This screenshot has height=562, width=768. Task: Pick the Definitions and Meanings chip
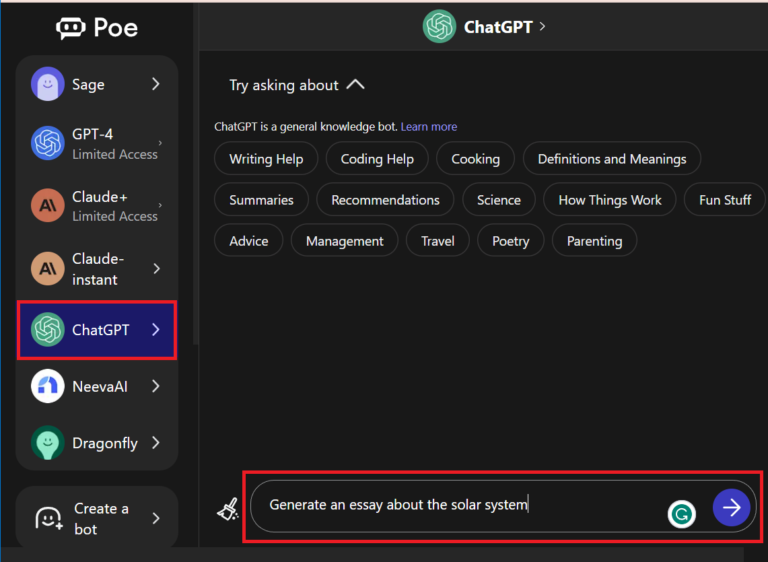(x=612, y=159)
